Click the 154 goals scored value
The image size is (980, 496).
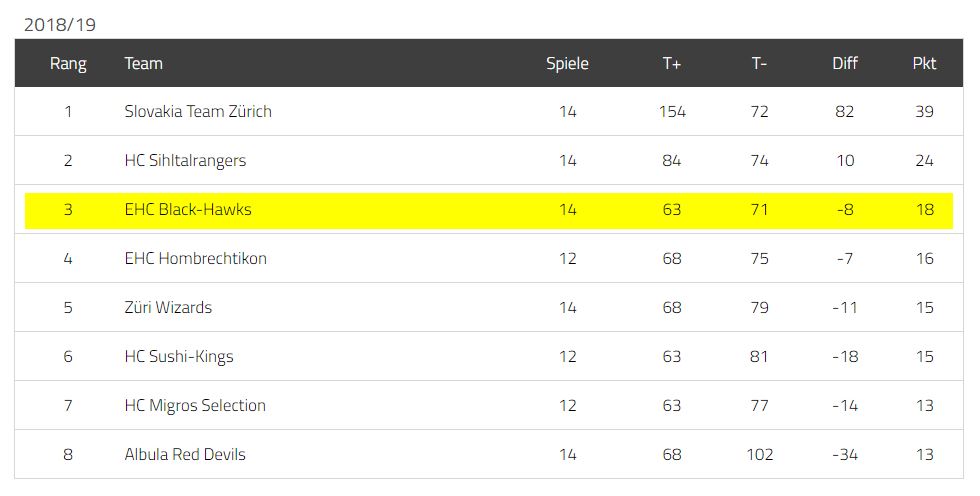(672, 111)
